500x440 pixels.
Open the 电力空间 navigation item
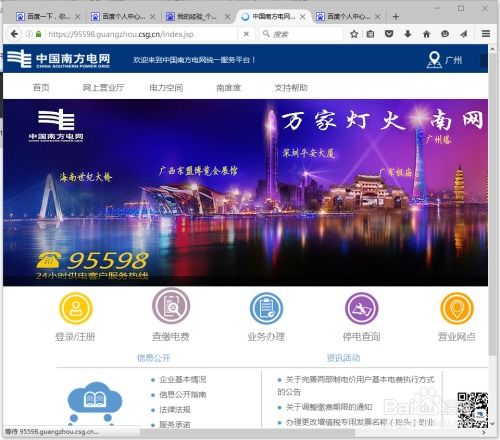pyautogui.click(x=166, y=88)
